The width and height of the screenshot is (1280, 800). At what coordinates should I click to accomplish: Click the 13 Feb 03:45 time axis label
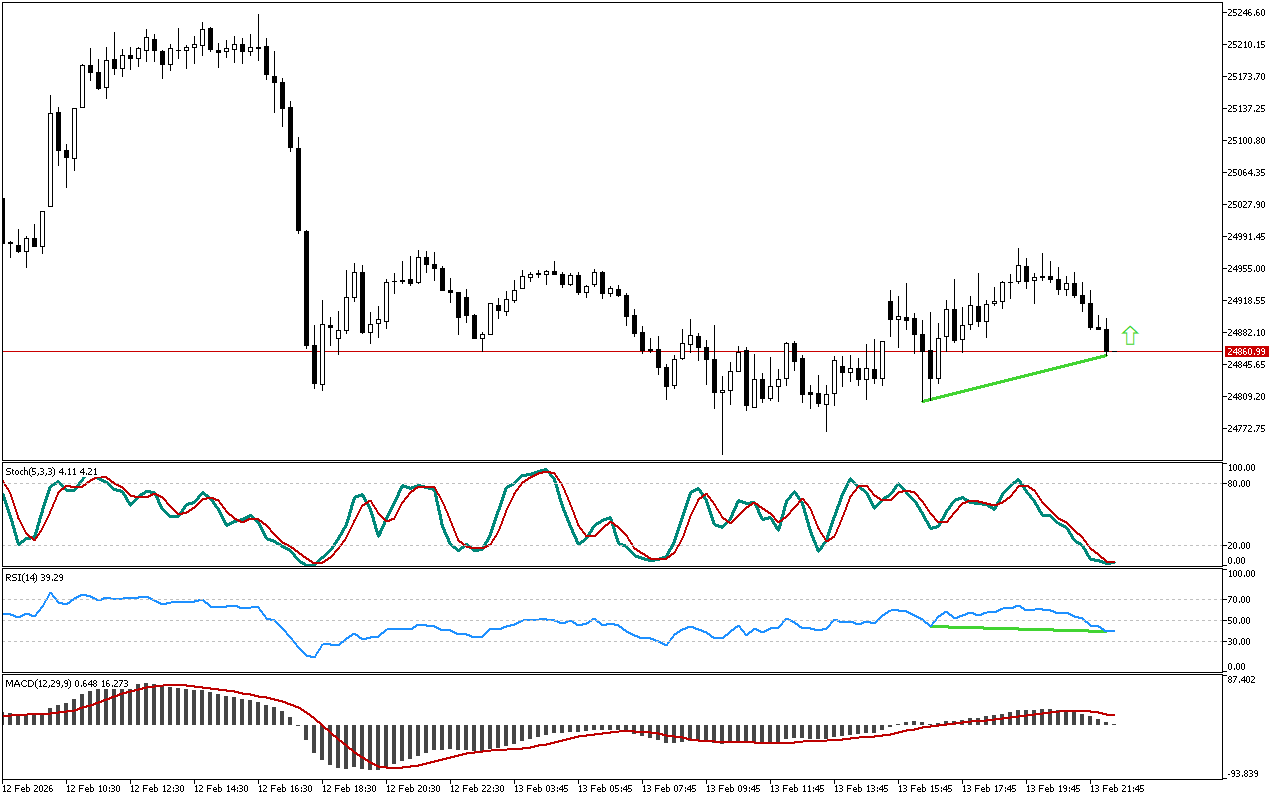tap(540, 788)
